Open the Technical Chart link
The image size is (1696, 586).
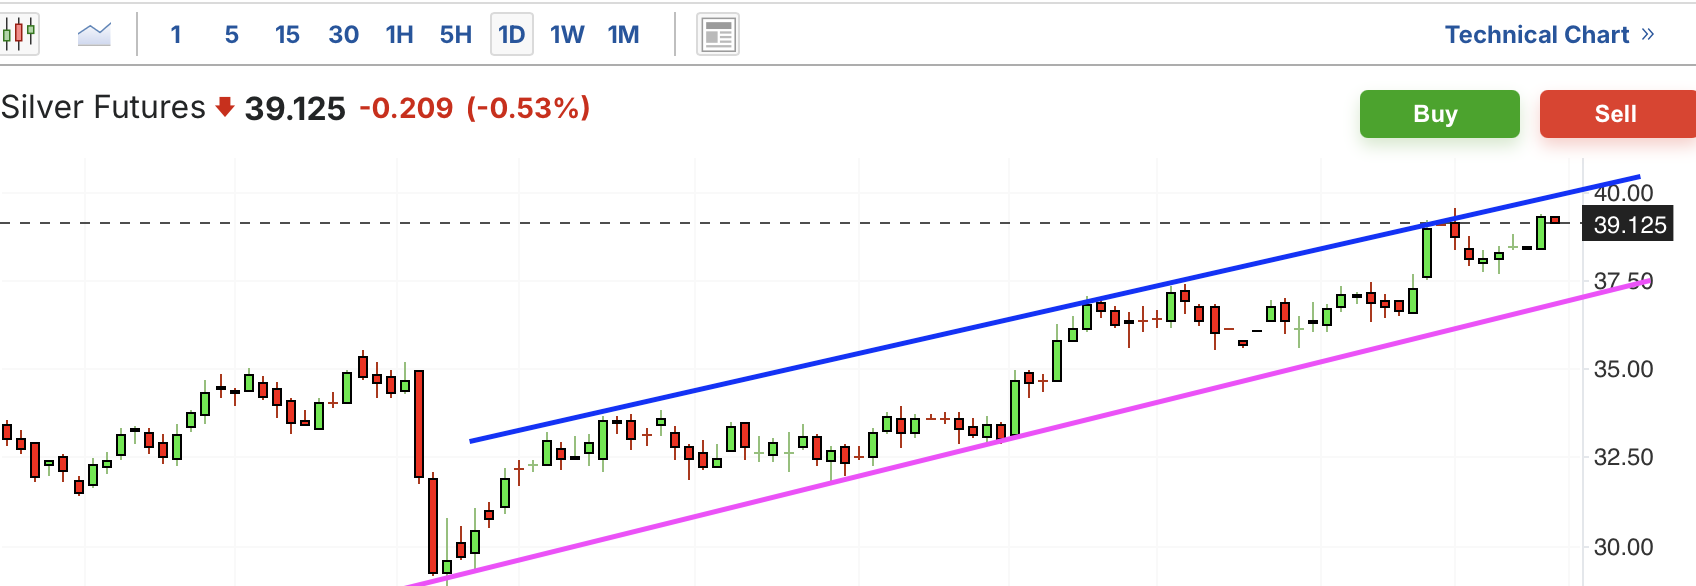1550,35
